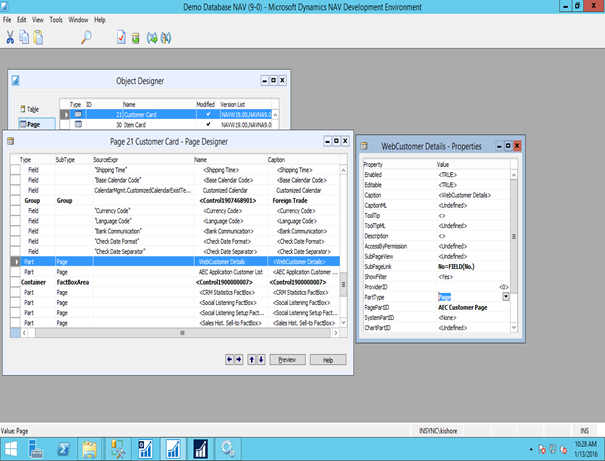Select row marker for Currency Code field
The width and height of the screenshot is (605, 461).
pos(15,211)
